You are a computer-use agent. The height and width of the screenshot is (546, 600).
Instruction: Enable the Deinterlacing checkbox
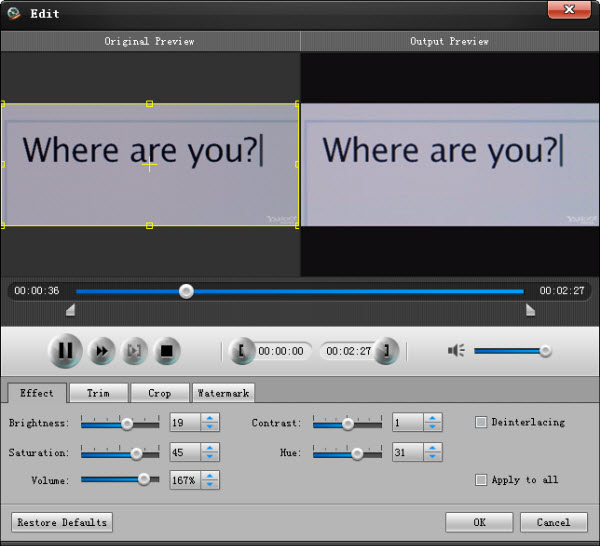481,422
